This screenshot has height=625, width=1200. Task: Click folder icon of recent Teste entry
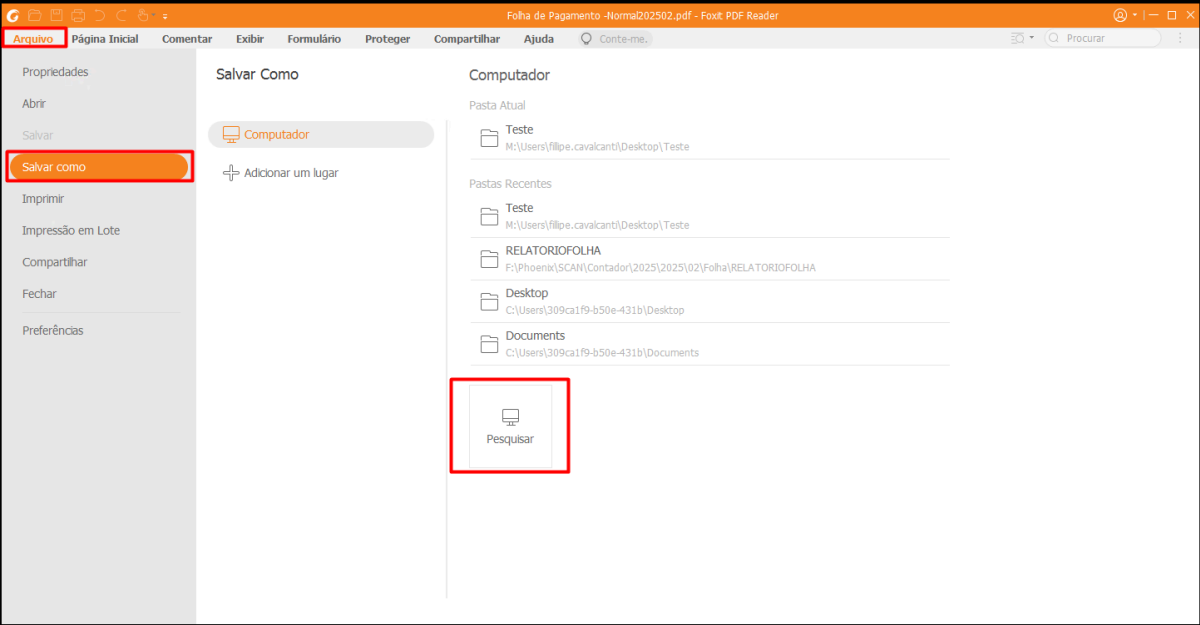[489, 217]
